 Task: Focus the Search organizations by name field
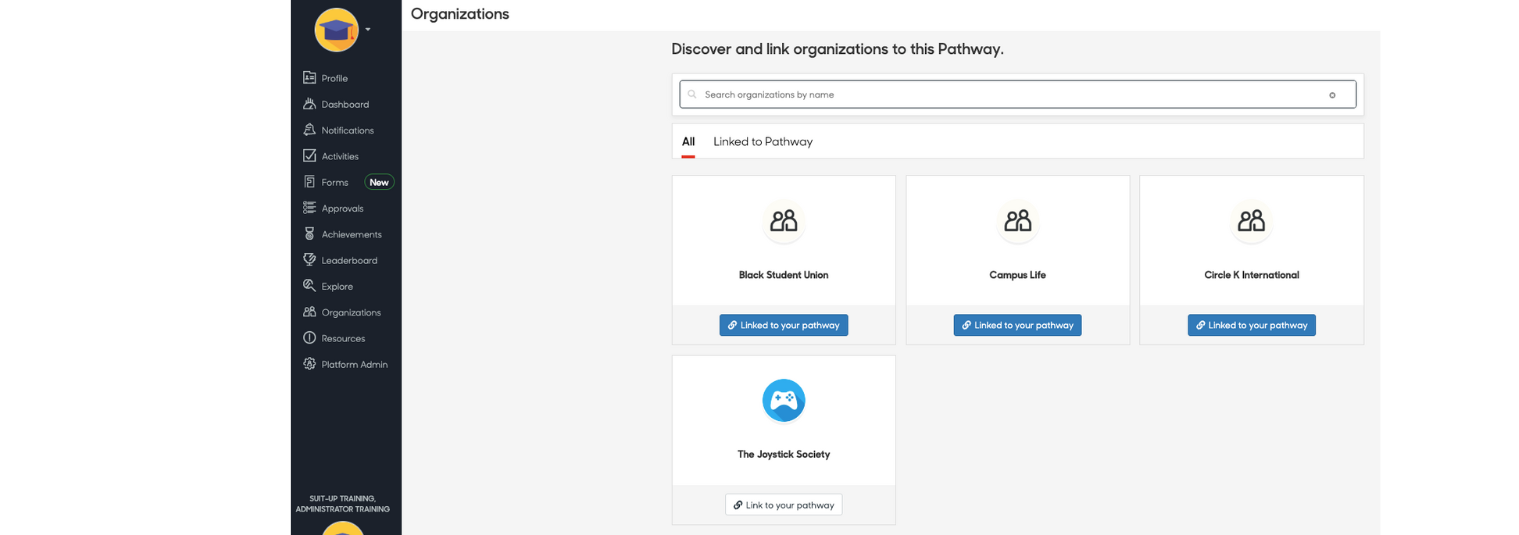1018,94
